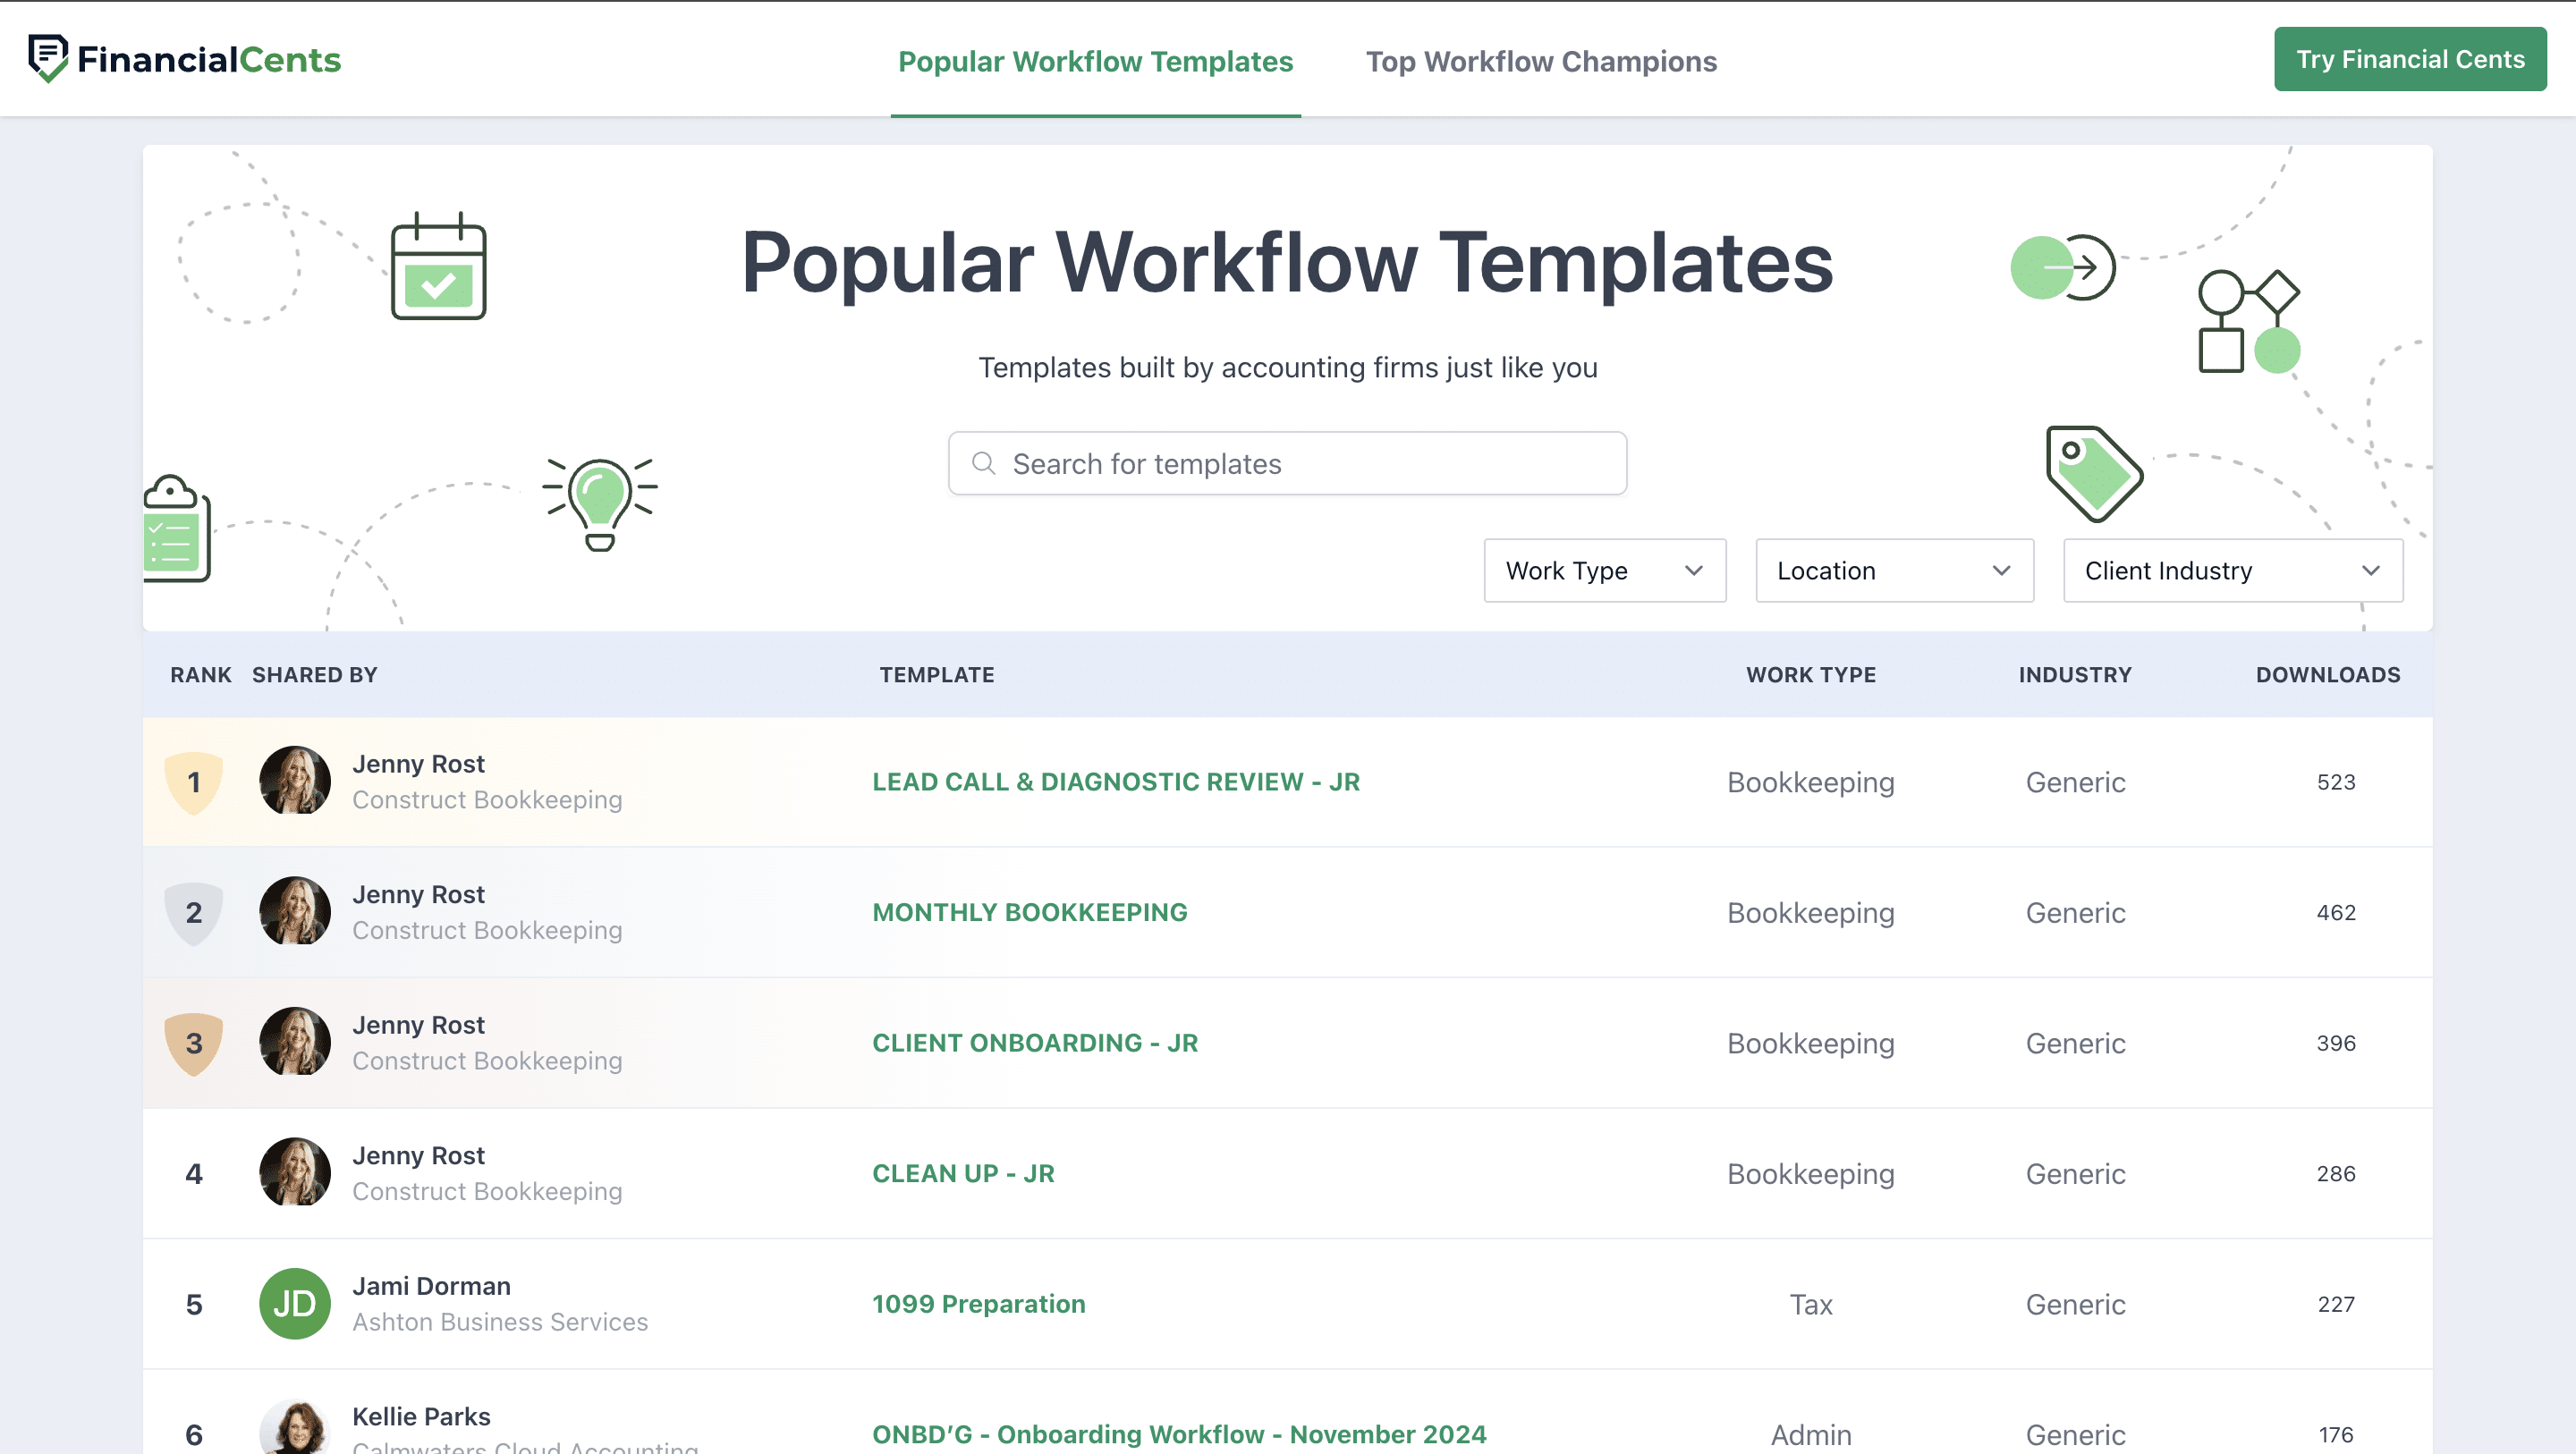Click the FinancialCents shield logo
This screenshot has height=1454, width=2576.
(47, 57)
